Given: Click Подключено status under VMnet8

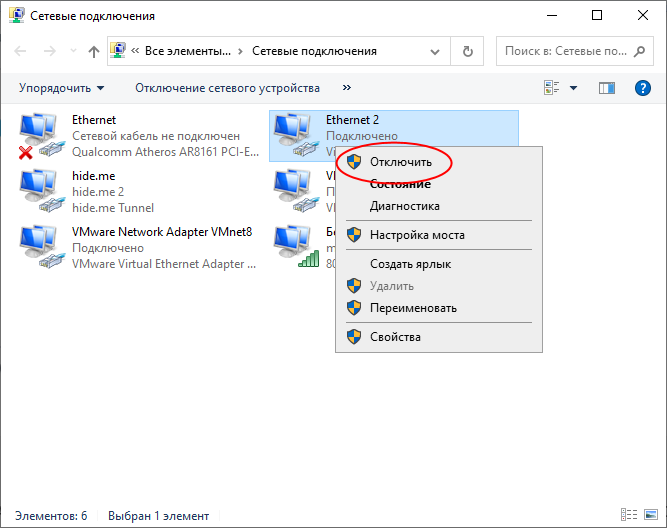Looking at the screenshot, I should [x=108, y=248].
